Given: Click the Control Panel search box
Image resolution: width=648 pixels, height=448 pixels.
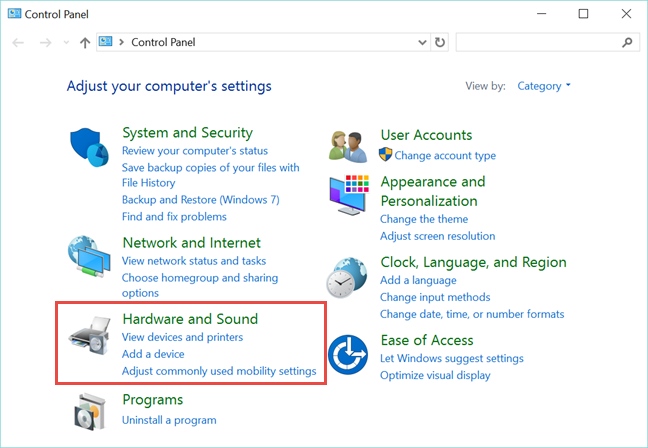Looking at the screenshot, I should click(x=538, y=43).
